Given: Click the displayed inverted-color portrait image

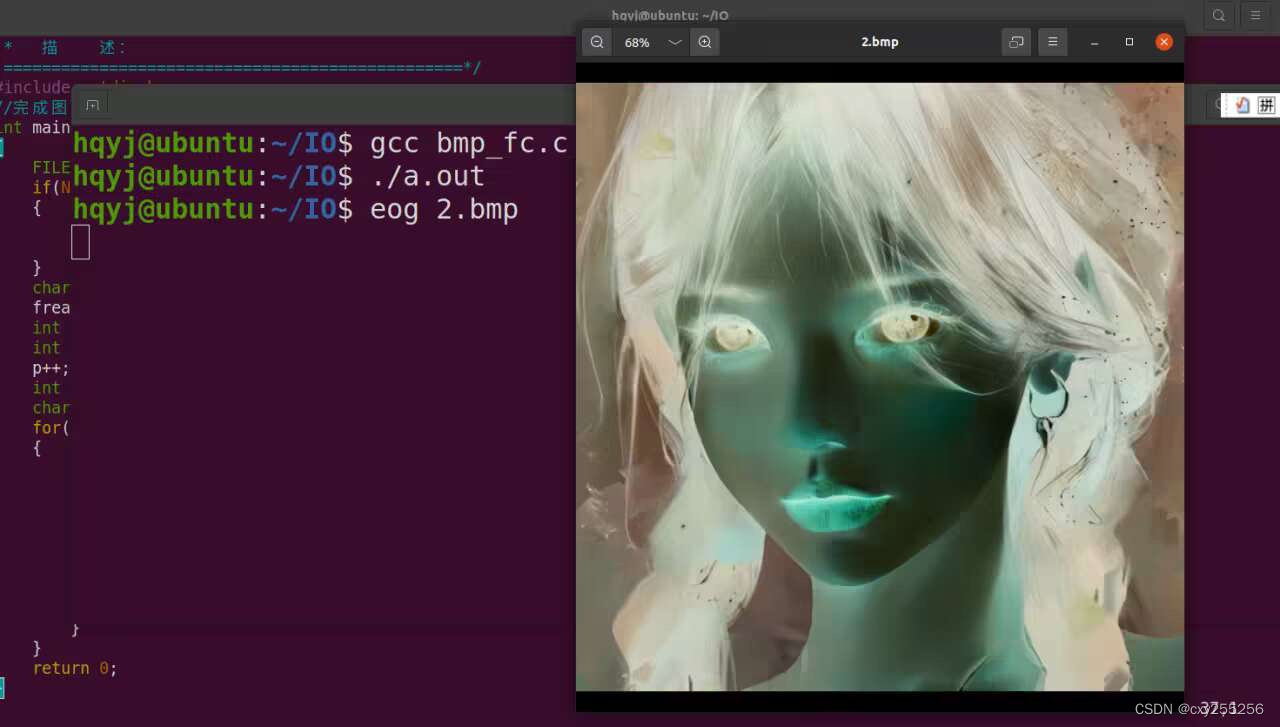Looking at the screenshot, I should click(880, 387).
